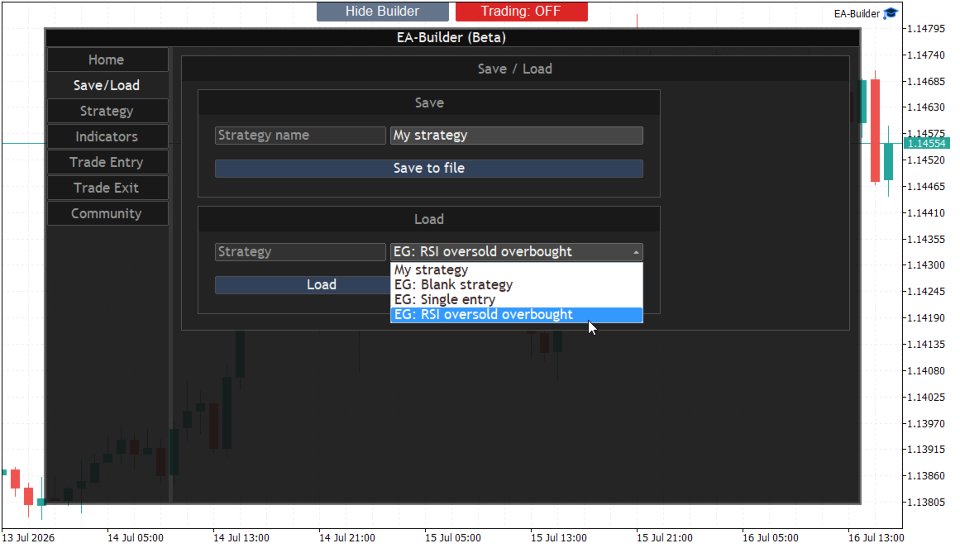Toggle the Trading: OFF button
Viewport: 960px width, 548px height.
tap(521, 11)
